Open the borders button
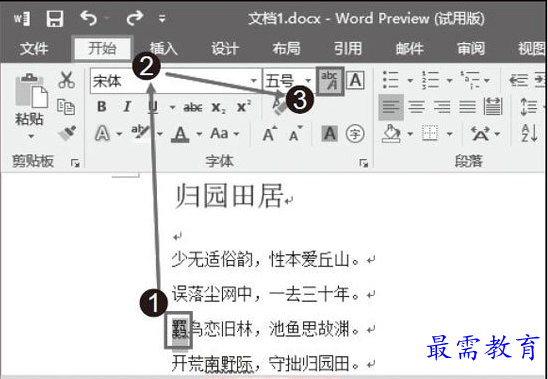548x379 pixels. (x=431, y=134)
